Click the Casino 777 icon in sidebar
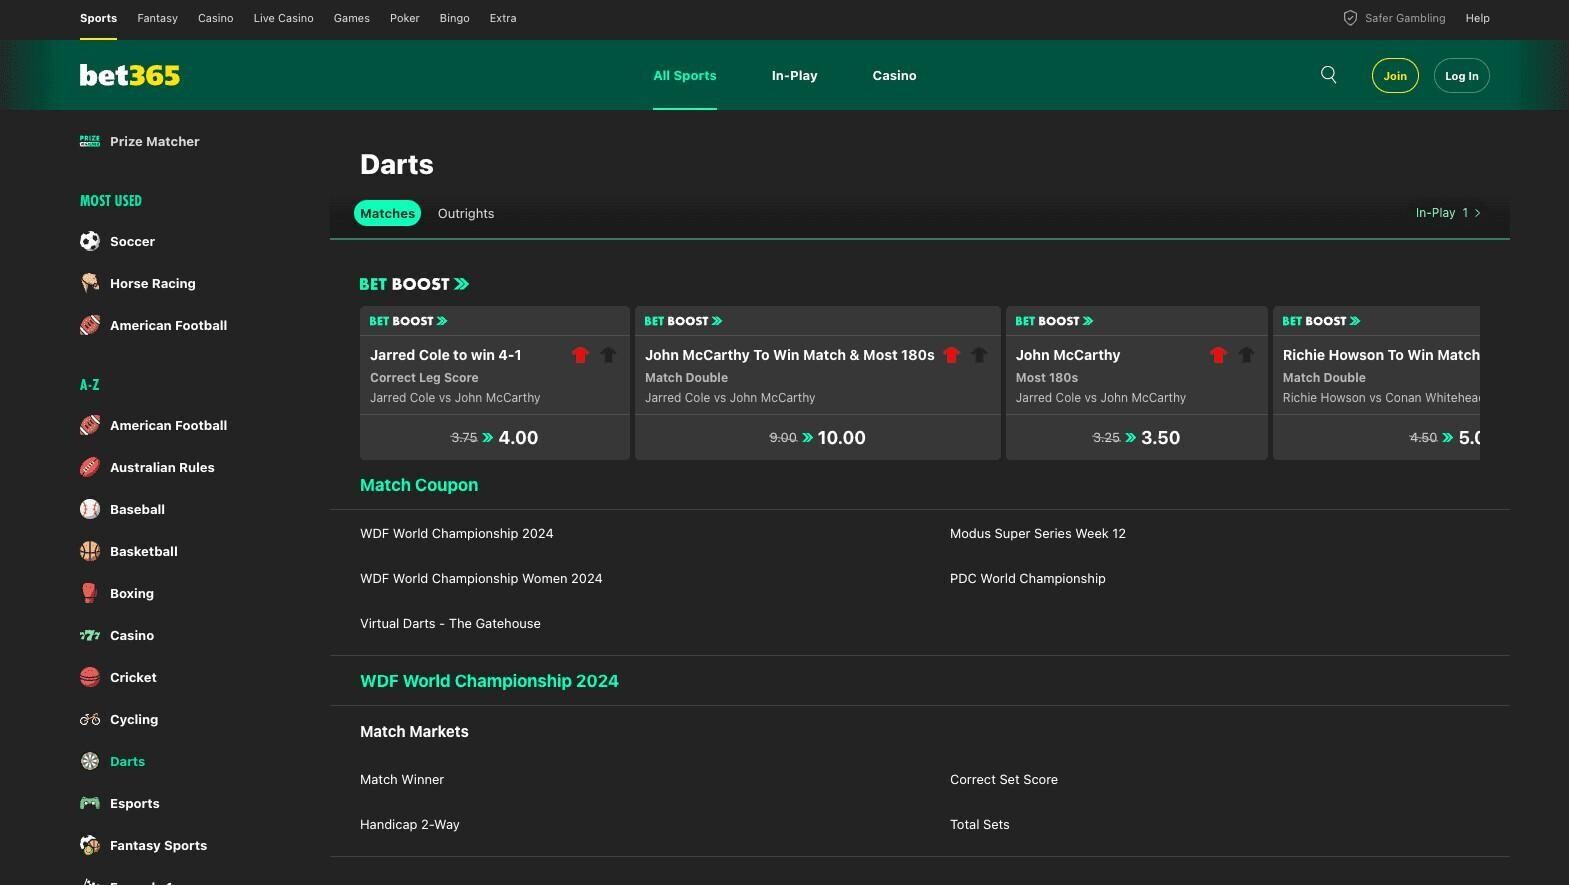The width and height of the screenshot is (1569, 885). pos(90,635)
